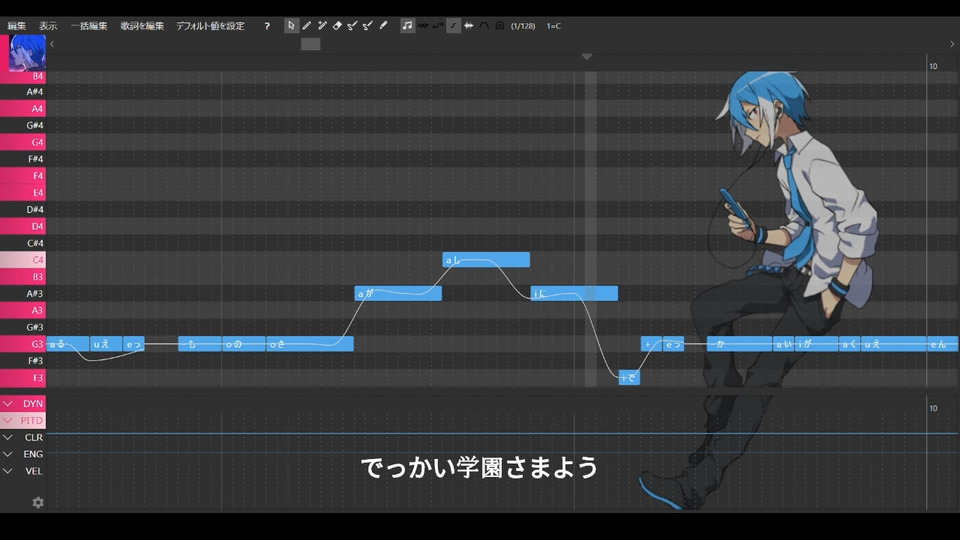This screenshot has width=960, height=540.
Task: Click the B3 piano key
Action: [23, 277]
